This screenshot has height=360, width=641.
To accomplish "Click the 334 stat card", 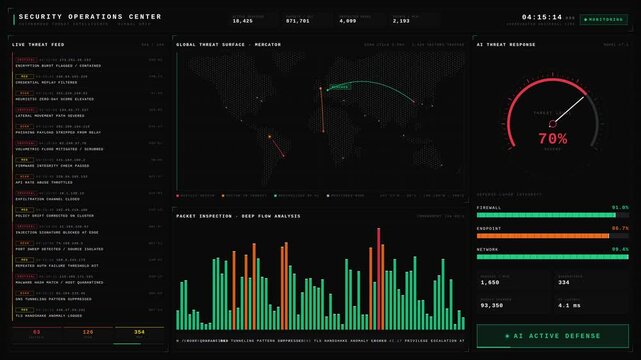I will click(592, 280).
